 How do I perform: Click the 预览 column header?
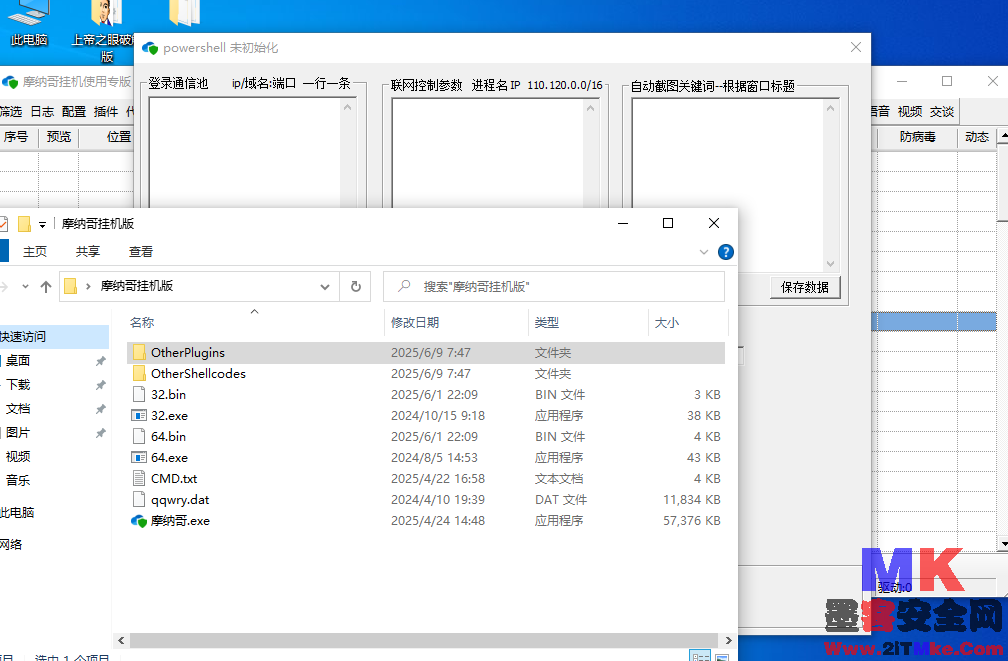pos(58,137)
